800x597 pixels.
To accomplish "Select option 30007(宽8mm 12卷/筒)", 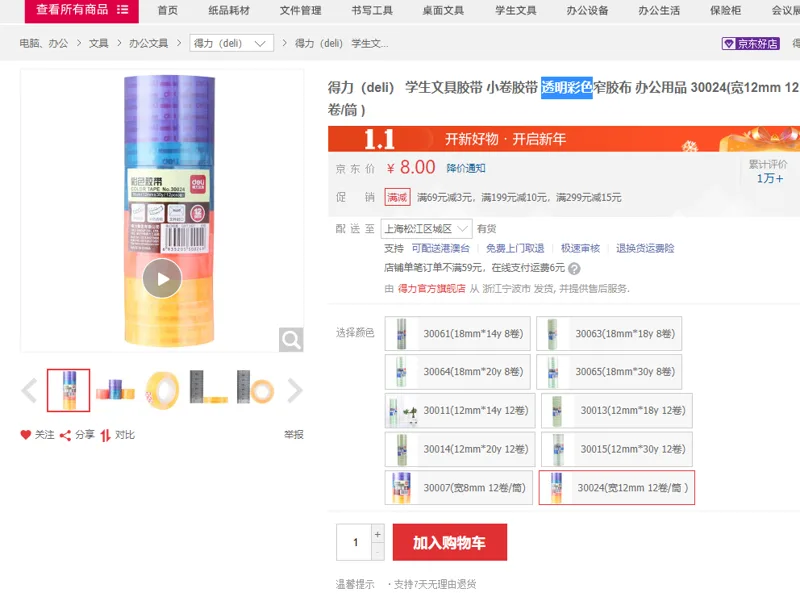I will 459,488.
